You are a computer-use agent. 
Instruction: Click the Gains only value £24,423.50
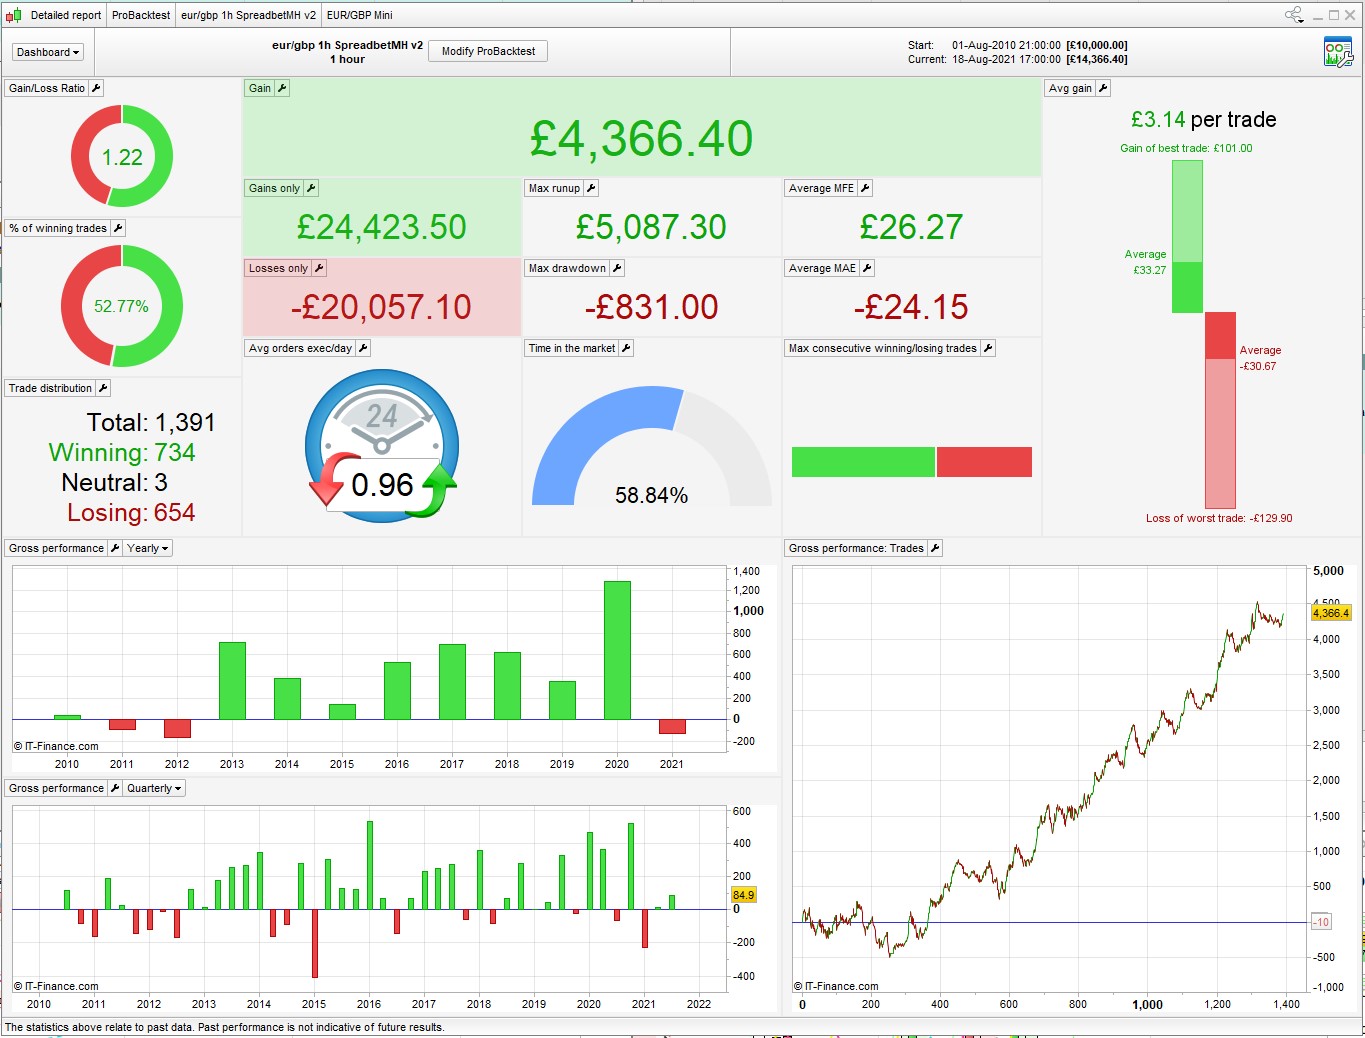coord(382,227)
